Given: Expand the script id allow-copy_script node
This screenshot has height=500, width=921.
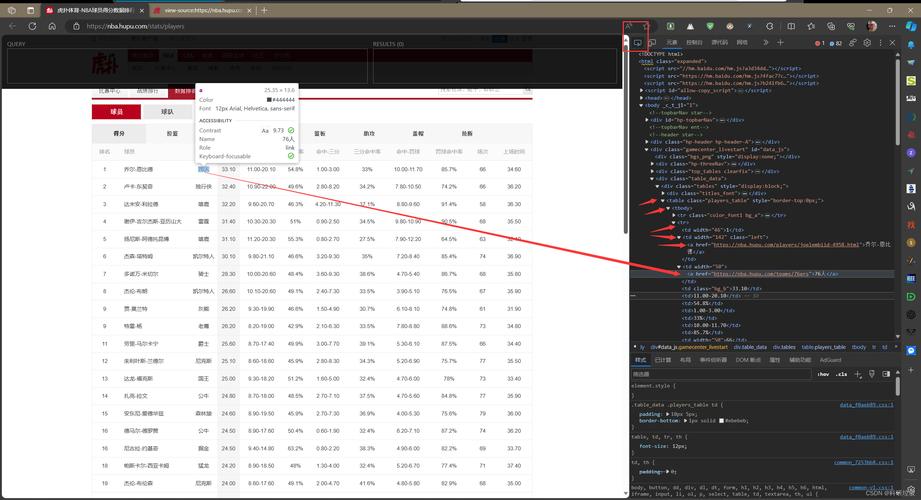Looking at the screenshot, I should [641, 90].
